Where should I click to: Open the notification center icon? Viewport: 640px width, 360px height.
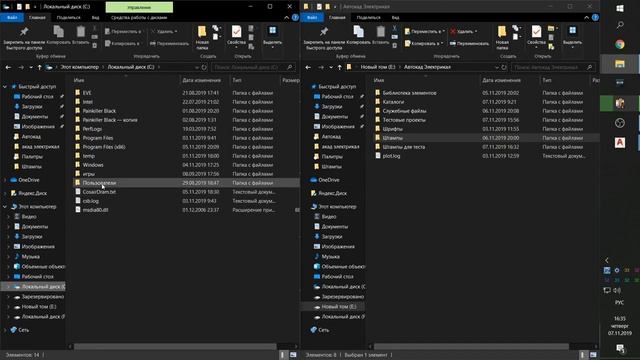(x=620, y=348)
